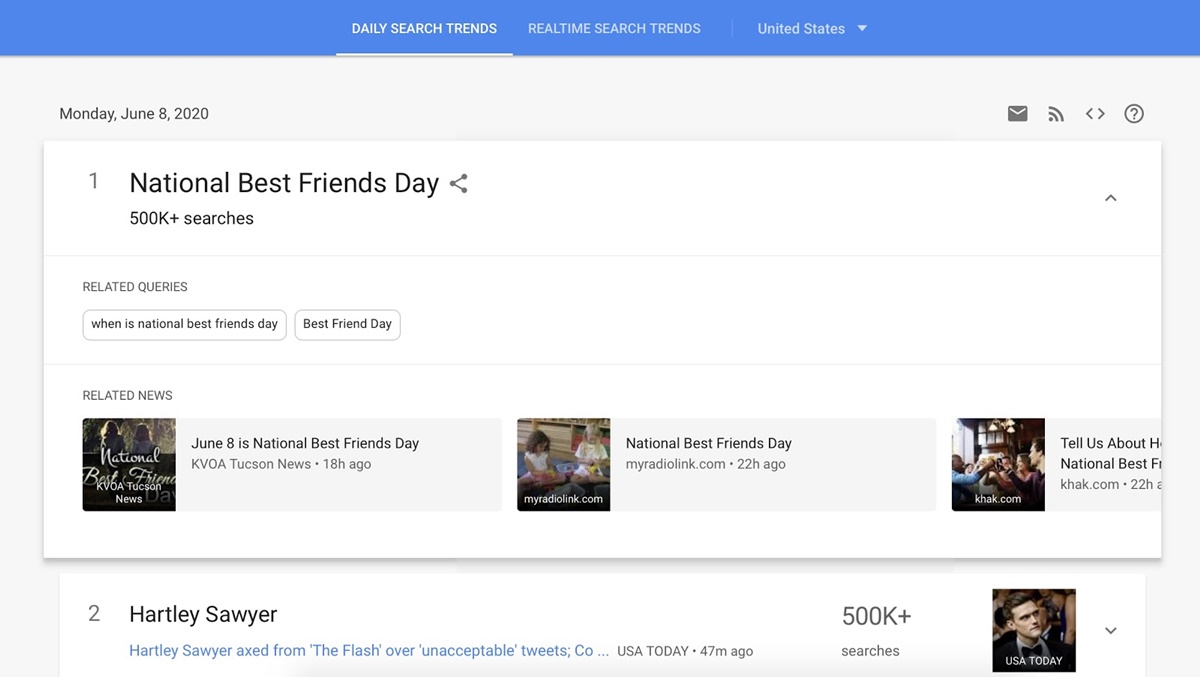Open the United States country dropdown

pos(812,29)
